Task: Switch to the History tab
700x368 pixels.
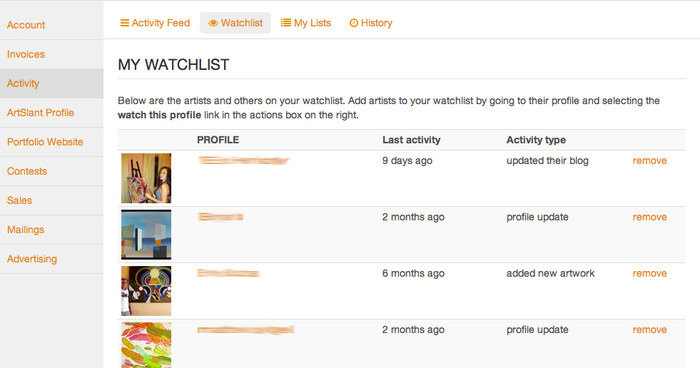Action: pos(371,23)
